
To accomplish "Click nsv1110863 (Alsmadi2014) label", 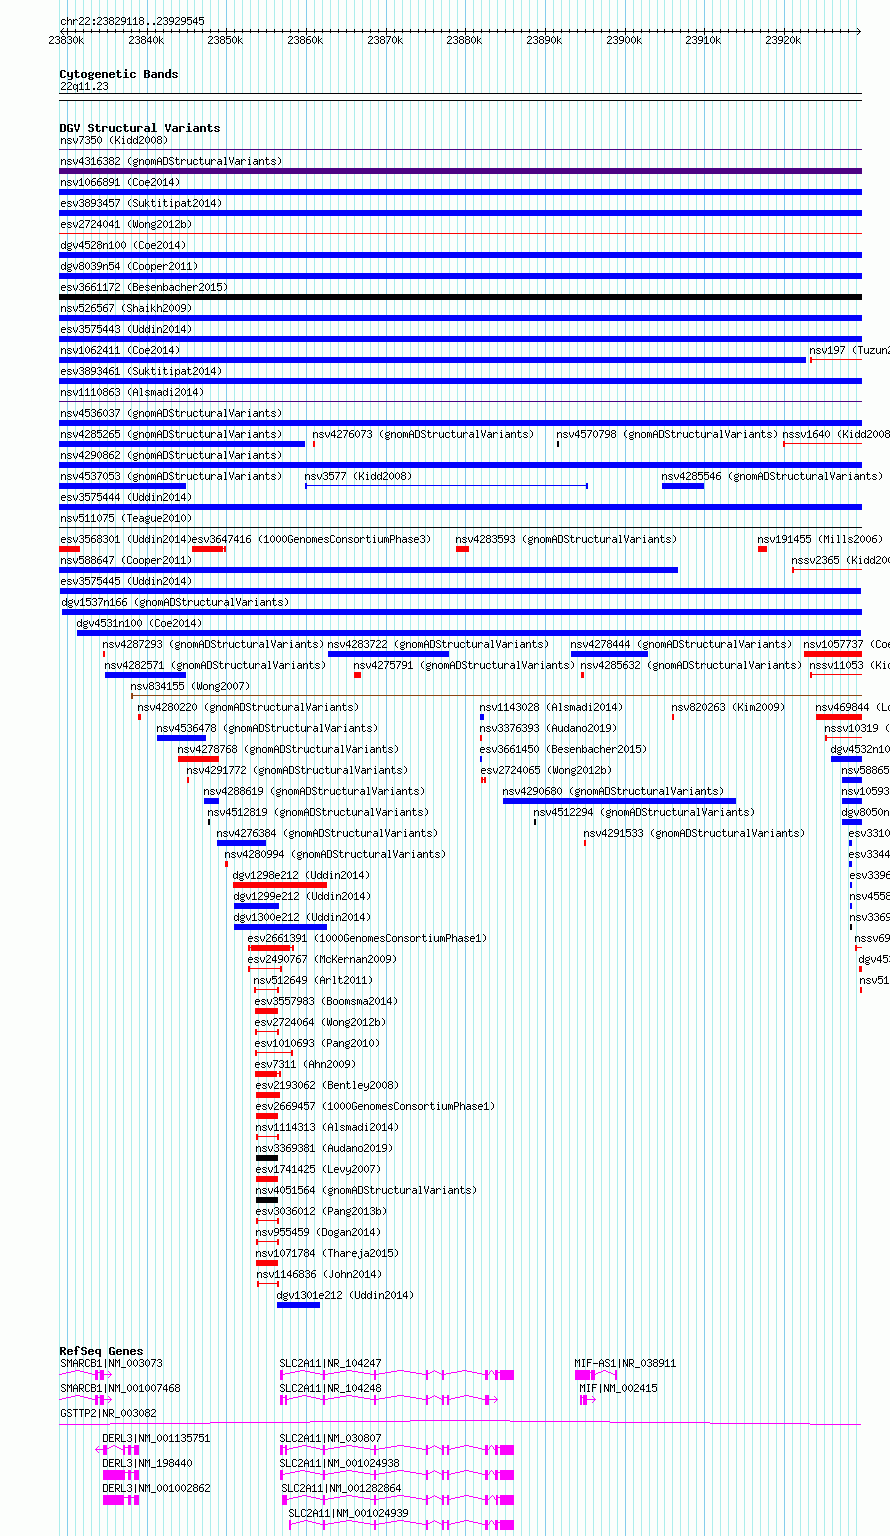I will click(132, 393).
